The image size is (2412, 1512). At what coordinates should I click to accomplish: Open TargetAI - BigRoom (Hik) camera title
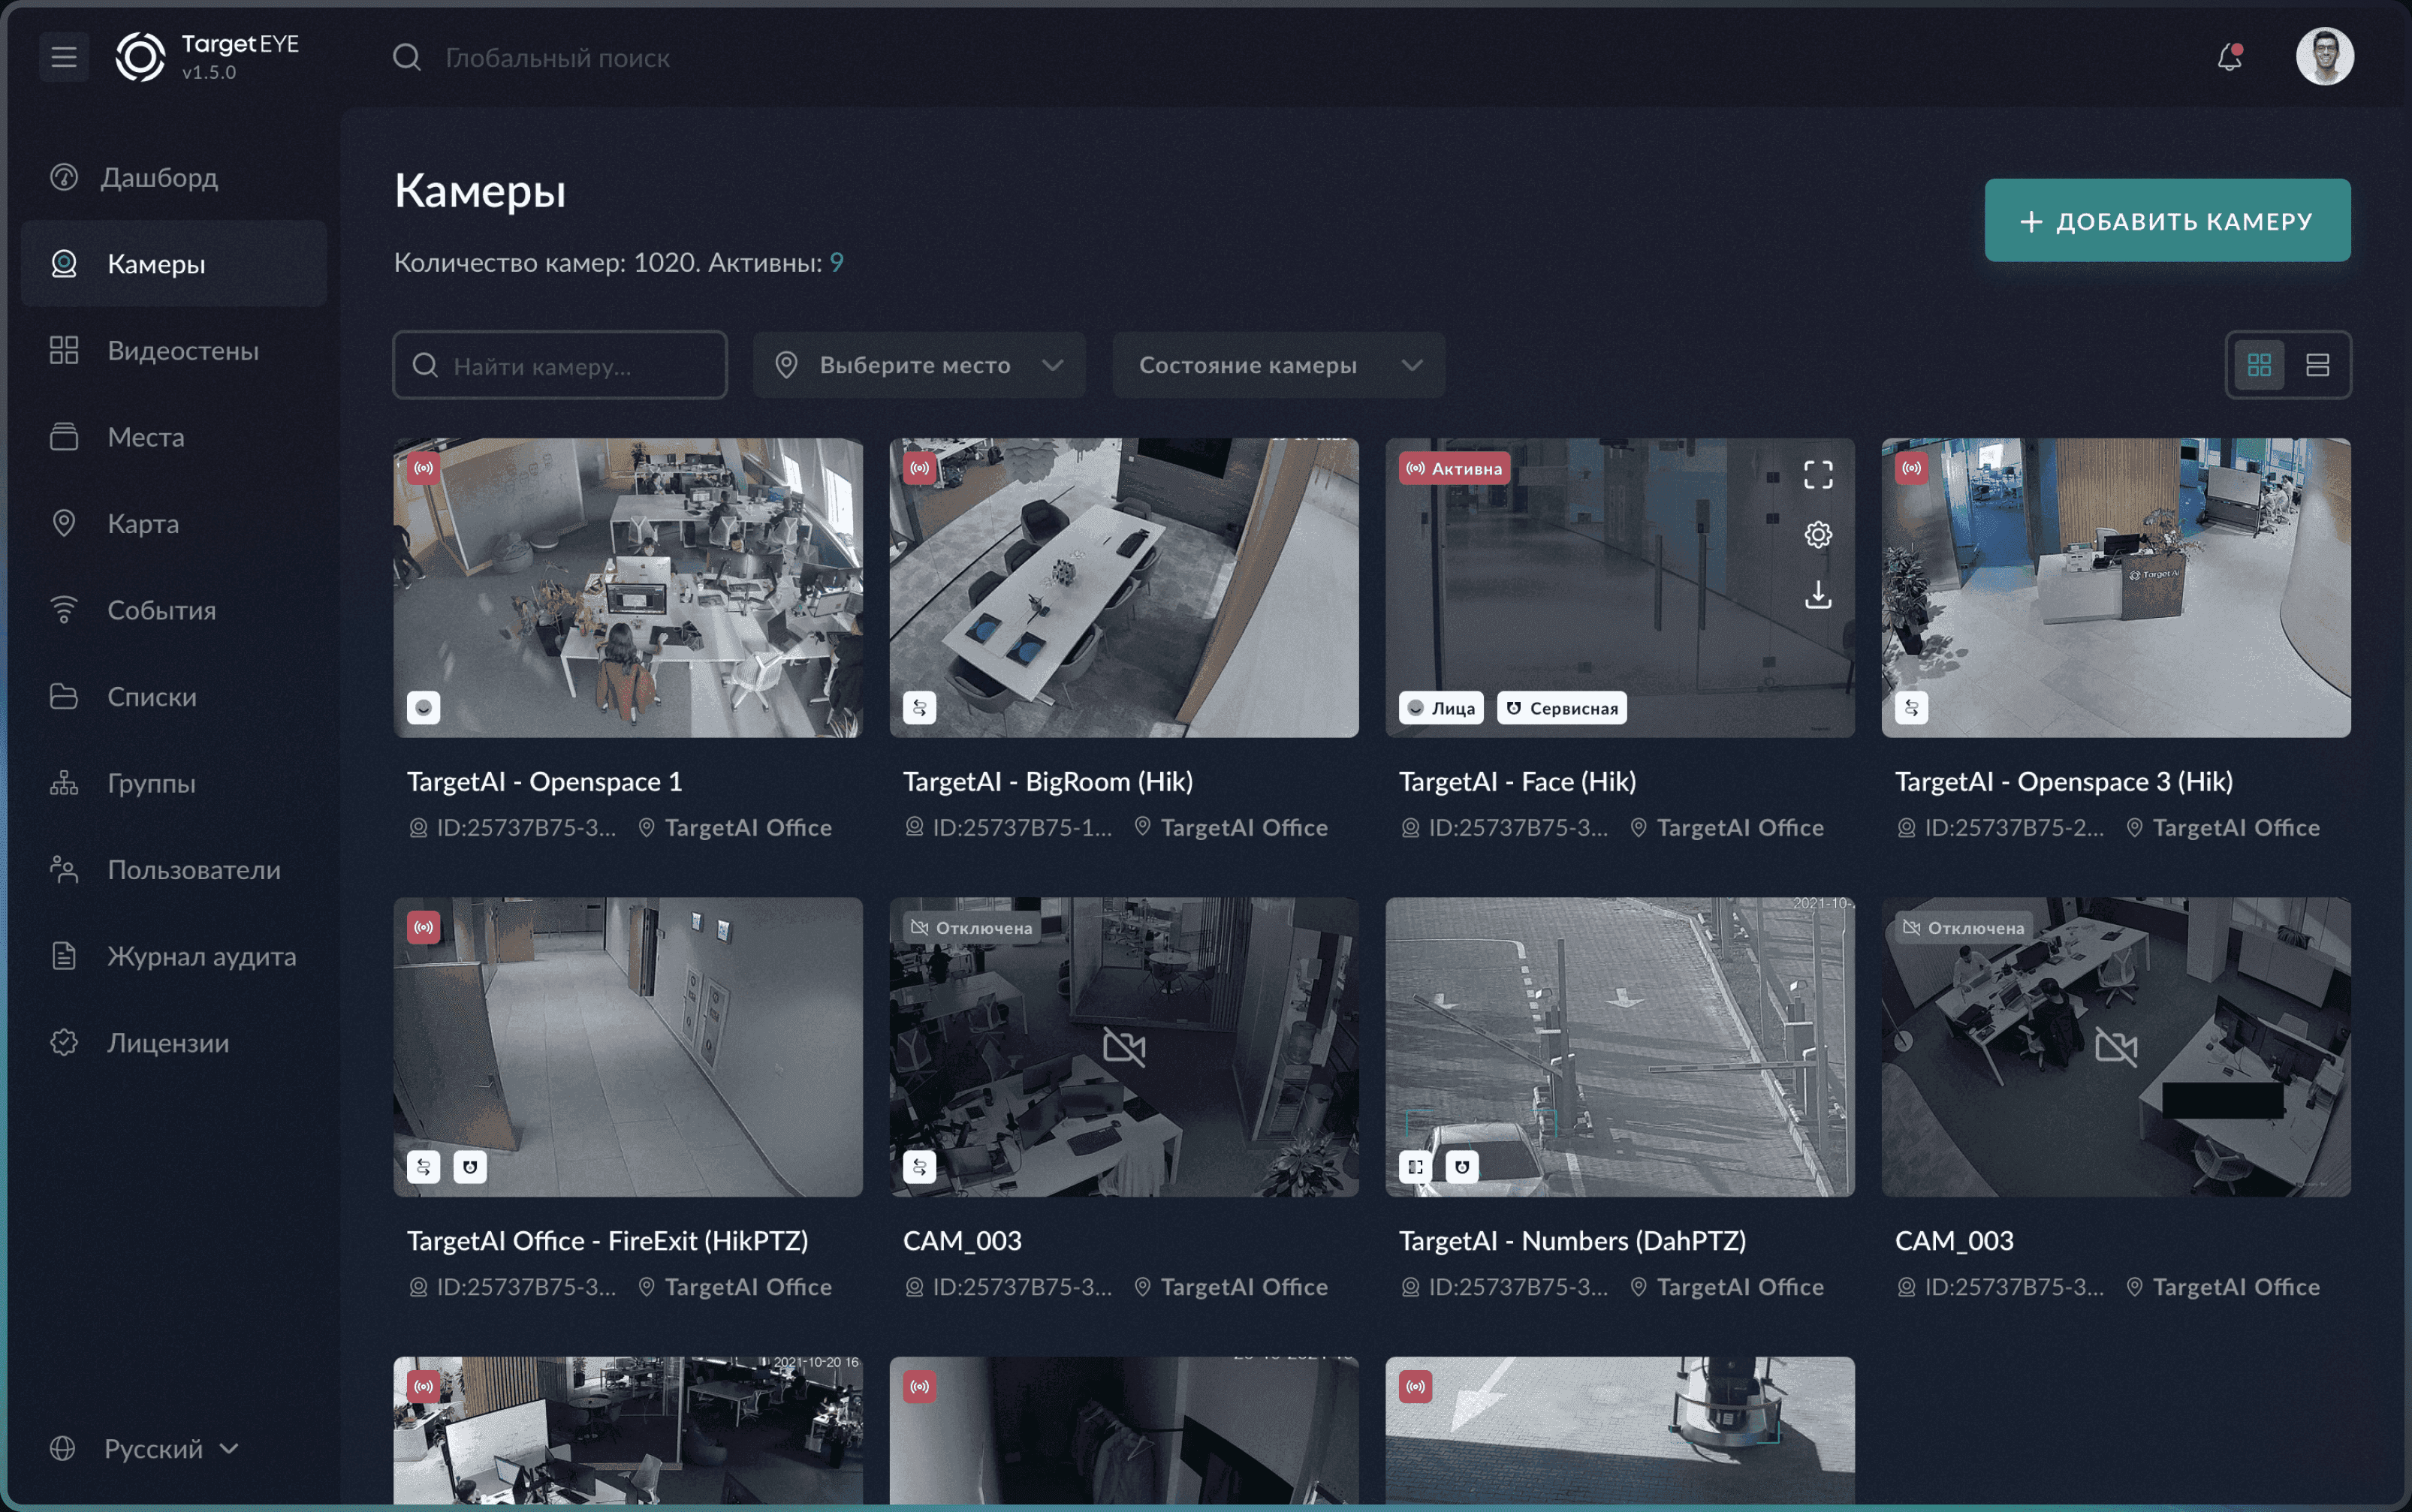click(1047, 782)
